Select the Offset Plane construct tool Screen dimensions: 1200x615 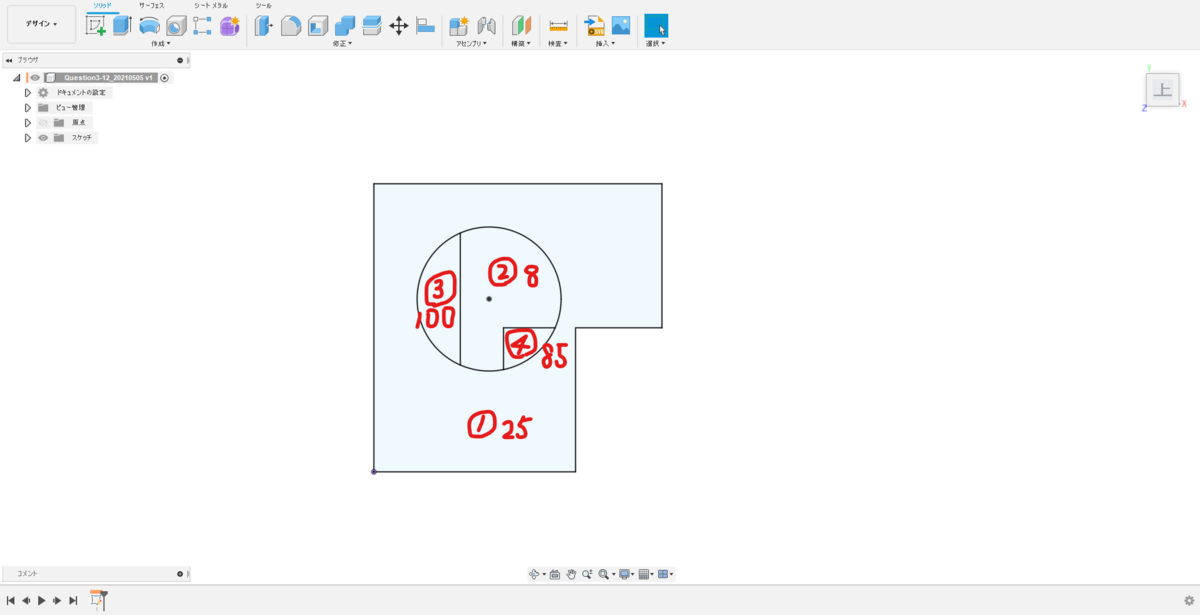coord(522,26)
